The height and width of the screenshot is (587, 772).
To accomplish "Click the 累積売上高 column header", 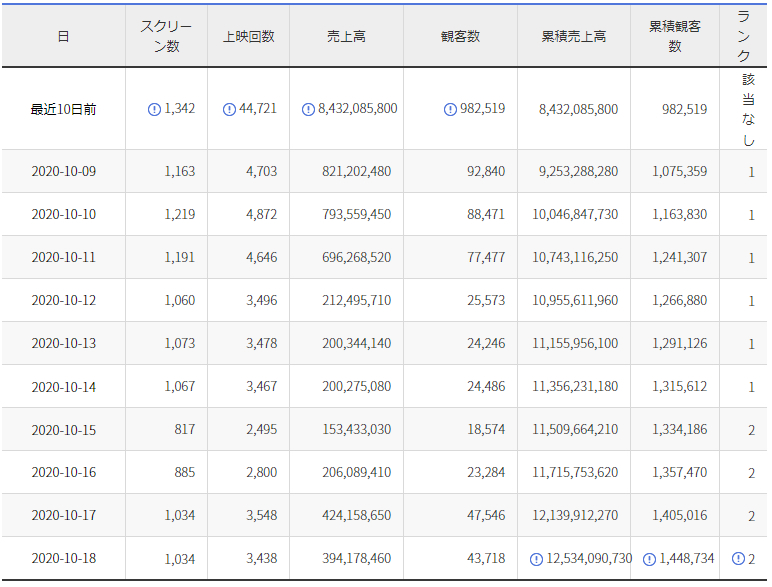I will point(574,36).
